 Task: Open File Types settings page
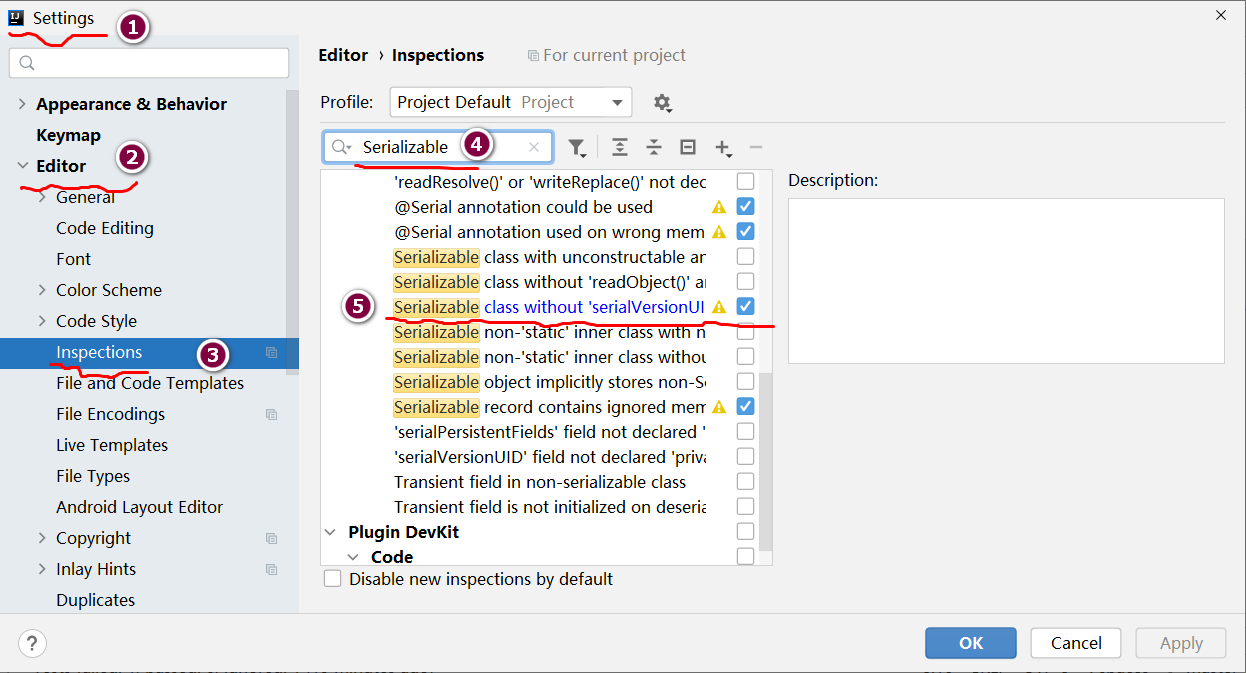coord(93,476)
